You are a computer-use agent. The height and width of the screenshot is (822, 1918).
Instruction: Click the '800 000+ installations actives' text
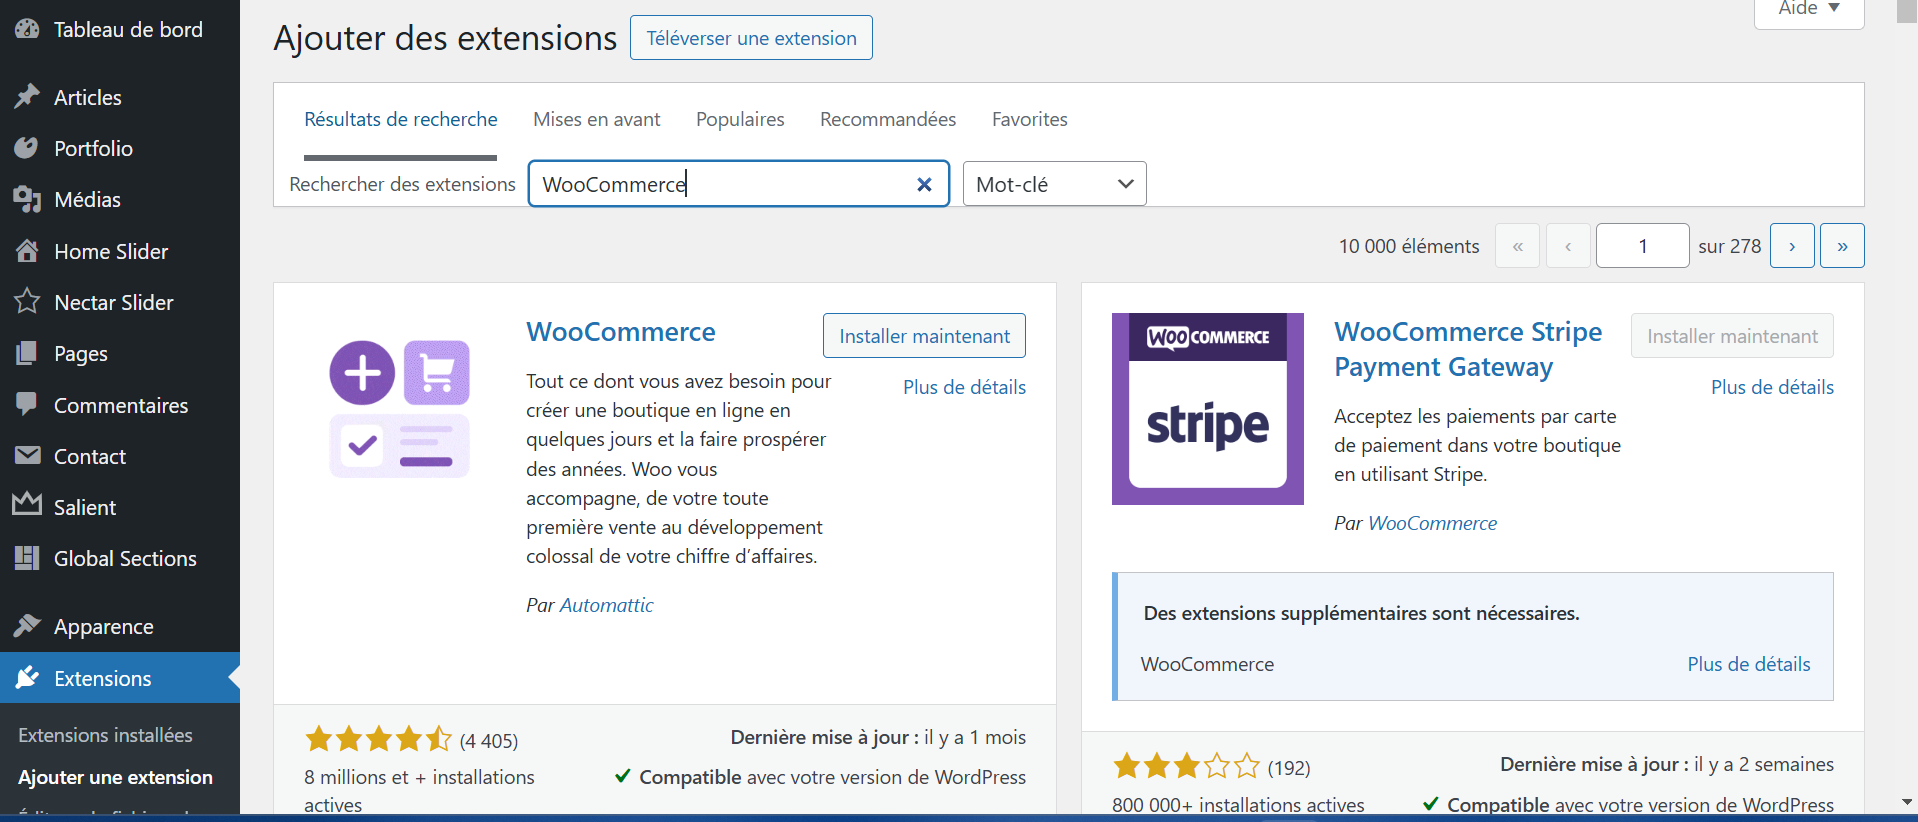(x=1238, y=805)
